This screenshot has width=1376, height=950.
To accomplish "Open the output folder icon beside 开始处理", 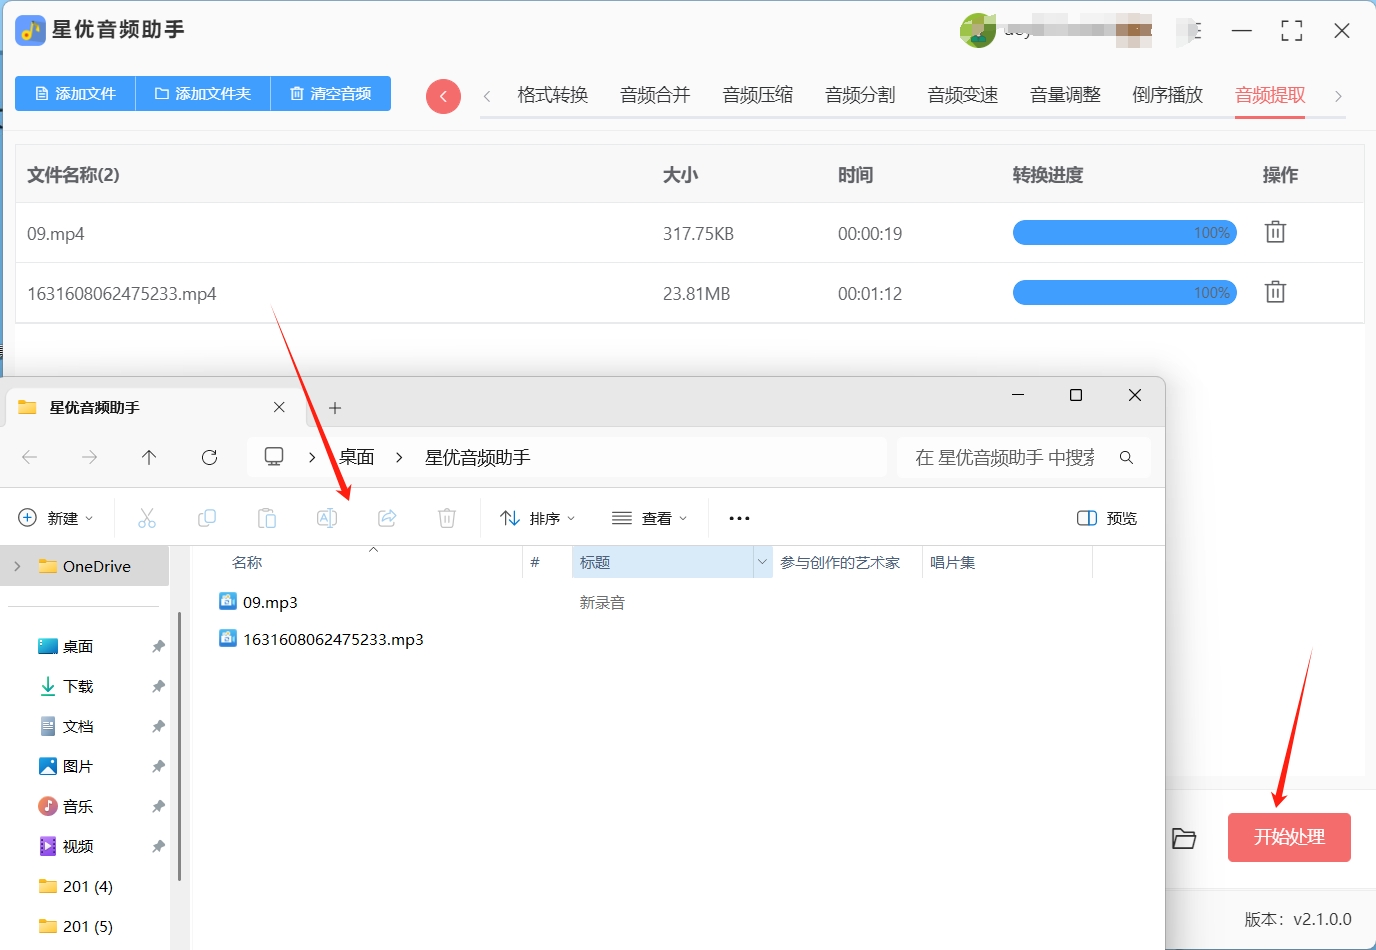I will coord(1184,838).
